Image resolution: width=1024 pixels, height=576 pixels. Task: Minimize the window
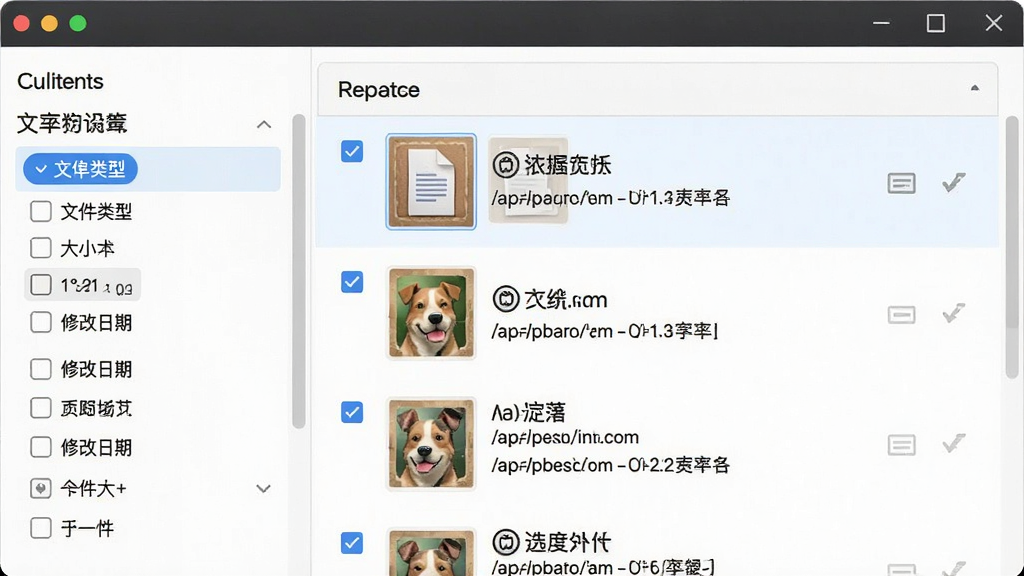click(x=881, y=24)
